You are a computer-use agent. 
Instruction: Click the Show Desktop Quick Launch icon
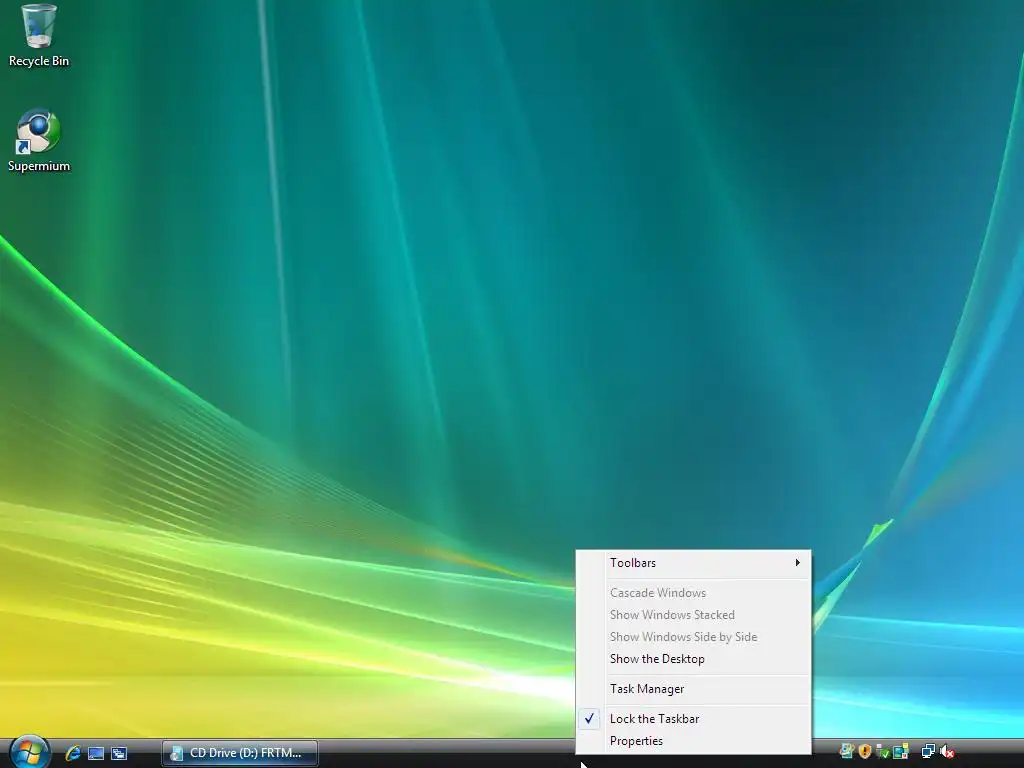[96, 753]
